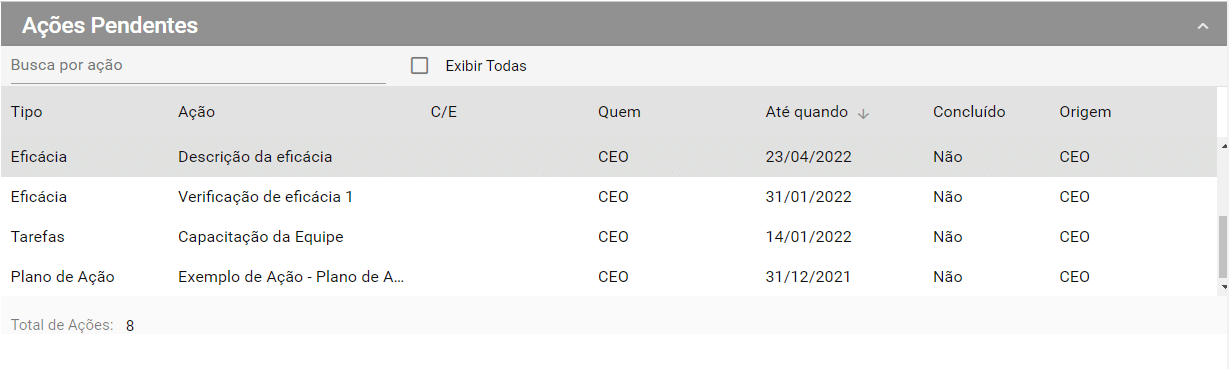Click the vertical scrollbar thumb
1229x369 pixels.
click(1223, 246)
